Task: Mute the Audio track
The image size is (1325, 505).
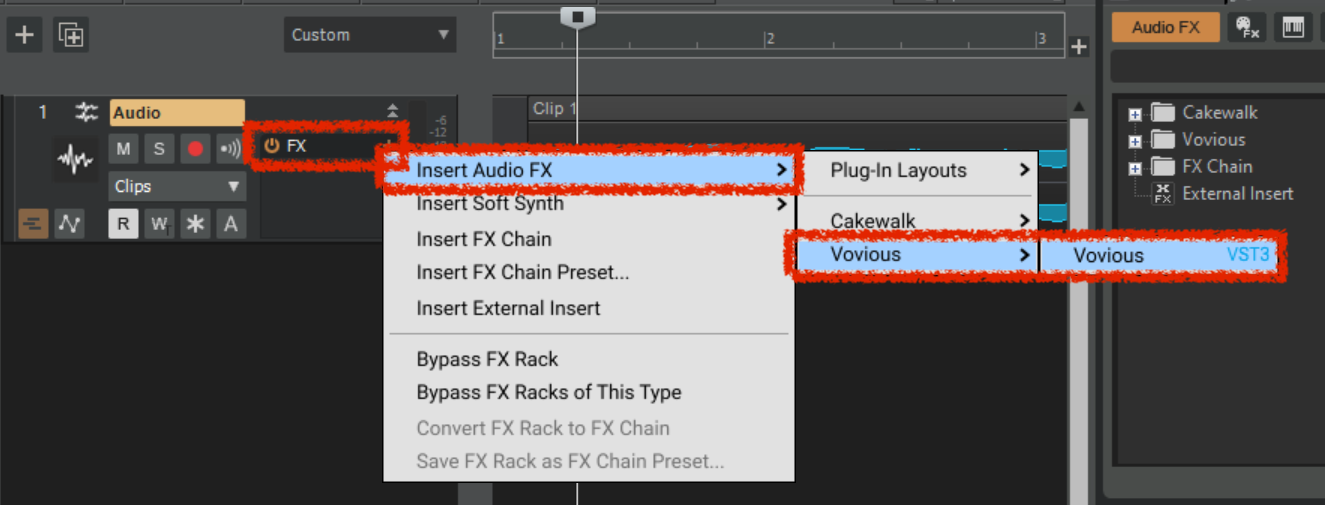Action: [x=123, y=149]
